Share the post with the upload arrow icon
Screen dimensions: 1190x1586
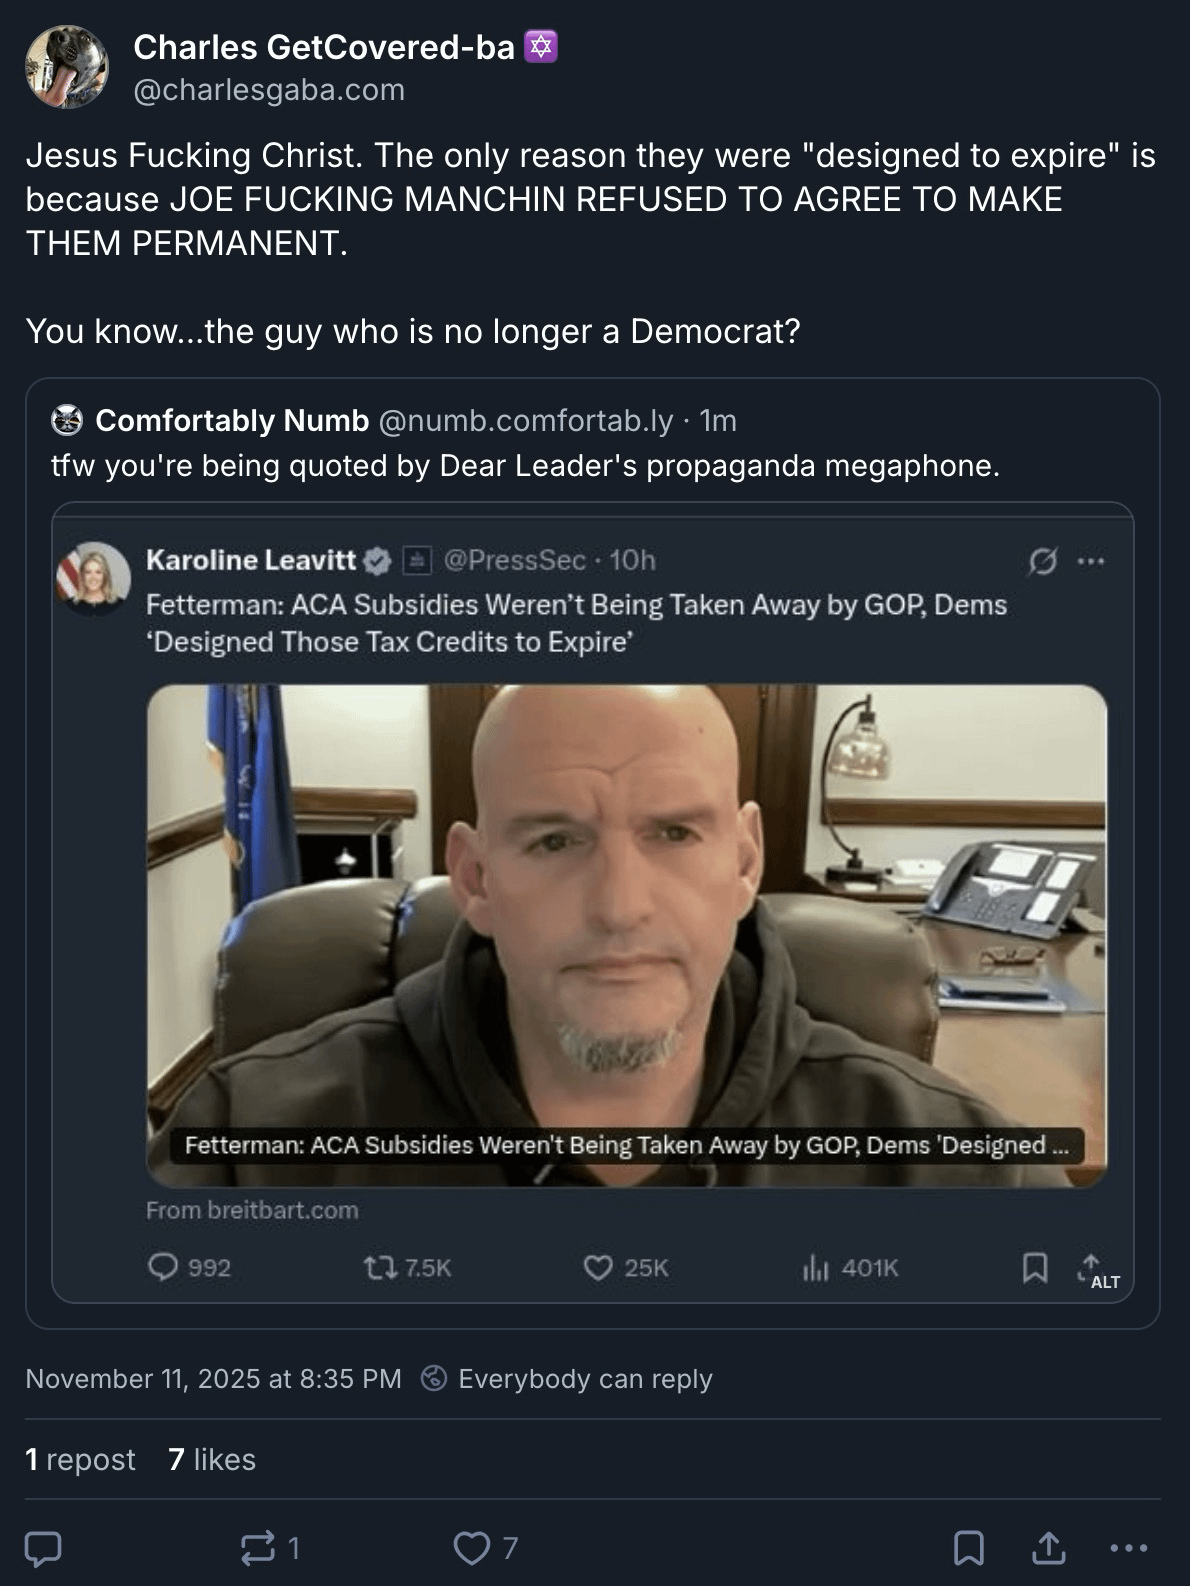click(1048, 1548)
